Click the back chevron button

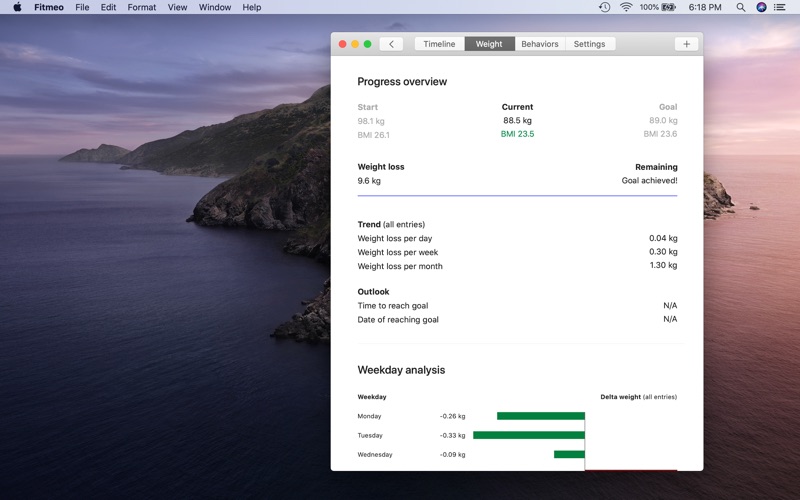coord(391,44)
